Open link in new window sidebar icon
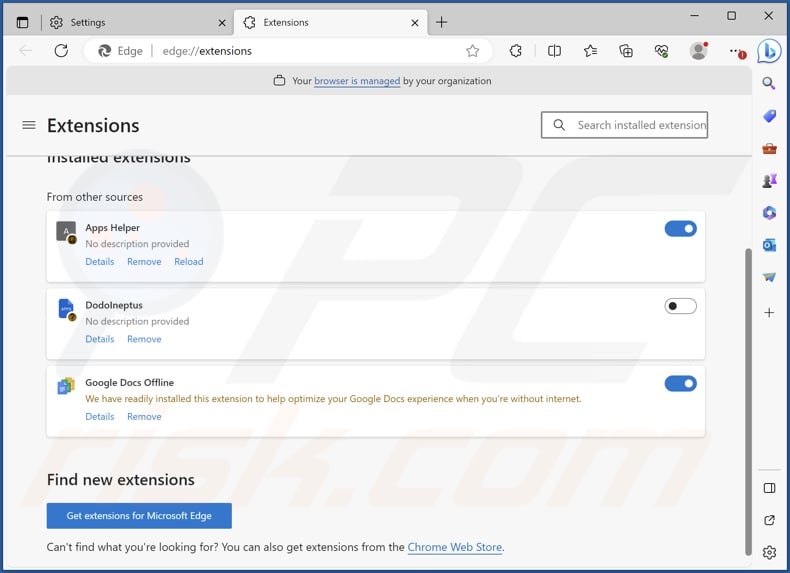Image resolution: width=790 pixels, height=573 pixels. (x=769, y=520)
